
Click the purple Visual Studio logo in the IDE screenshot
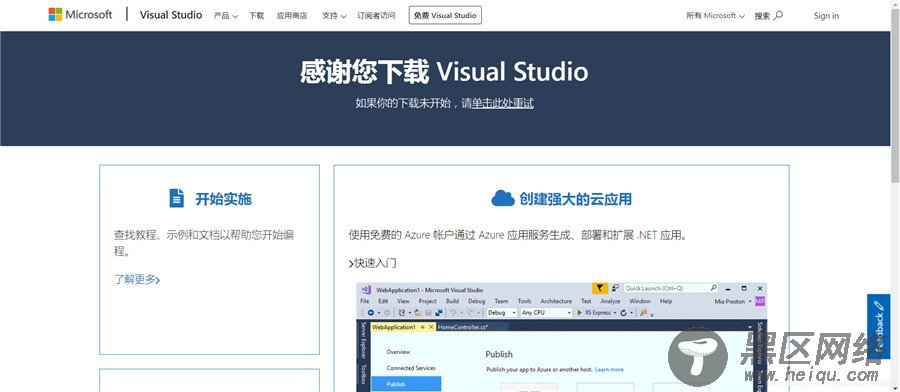point(366,290)
